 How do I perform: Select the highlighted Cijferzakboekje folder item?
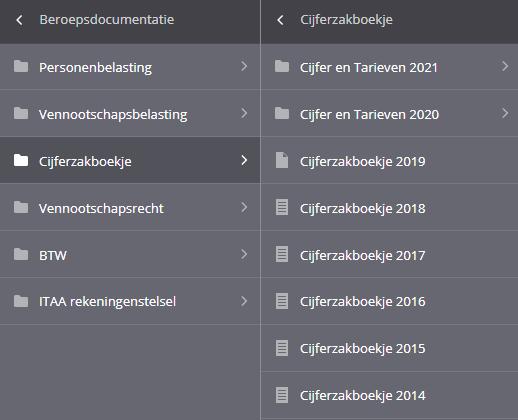[130, 160]
